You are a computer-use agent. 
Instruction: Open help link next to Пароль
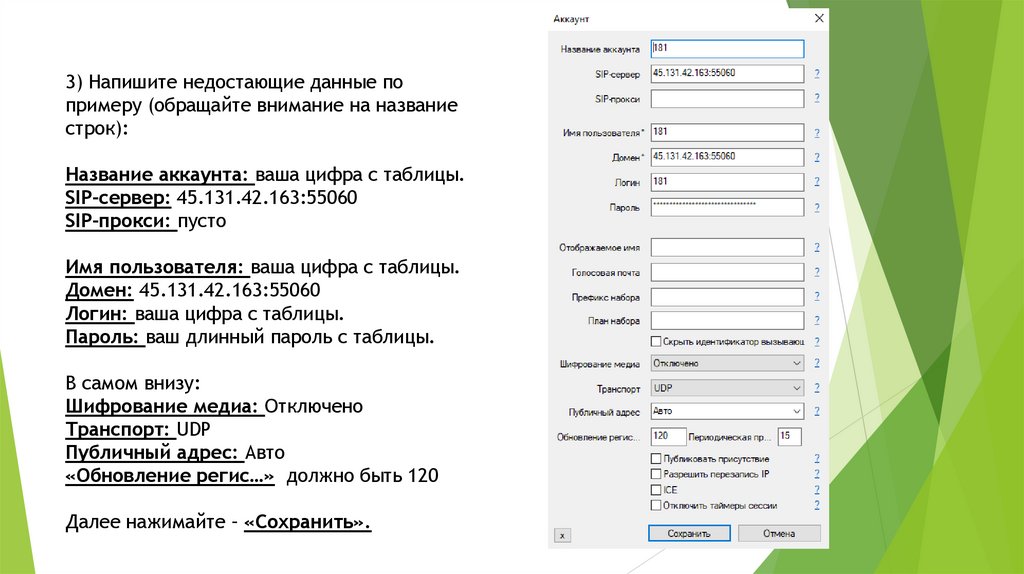[x=816, y=208]
